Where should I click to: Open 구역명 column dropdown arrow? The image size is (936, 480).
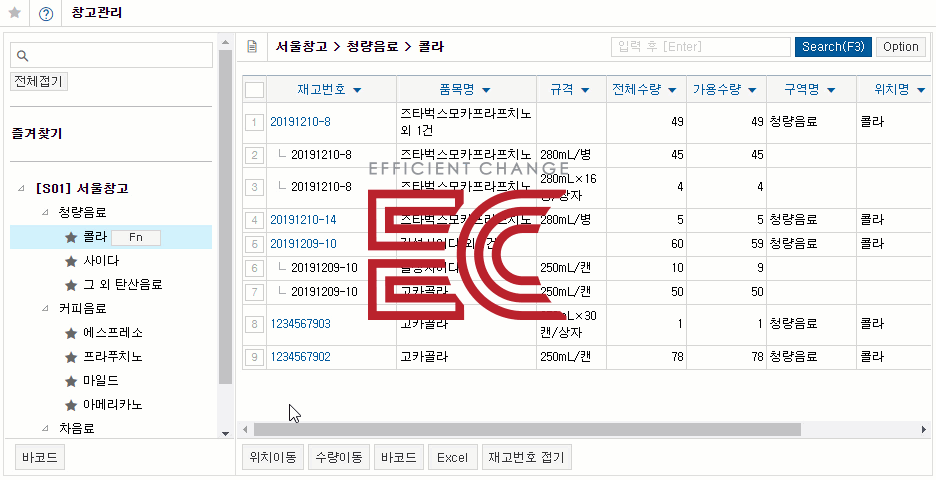pyautogui.click(x=831, y=90)
